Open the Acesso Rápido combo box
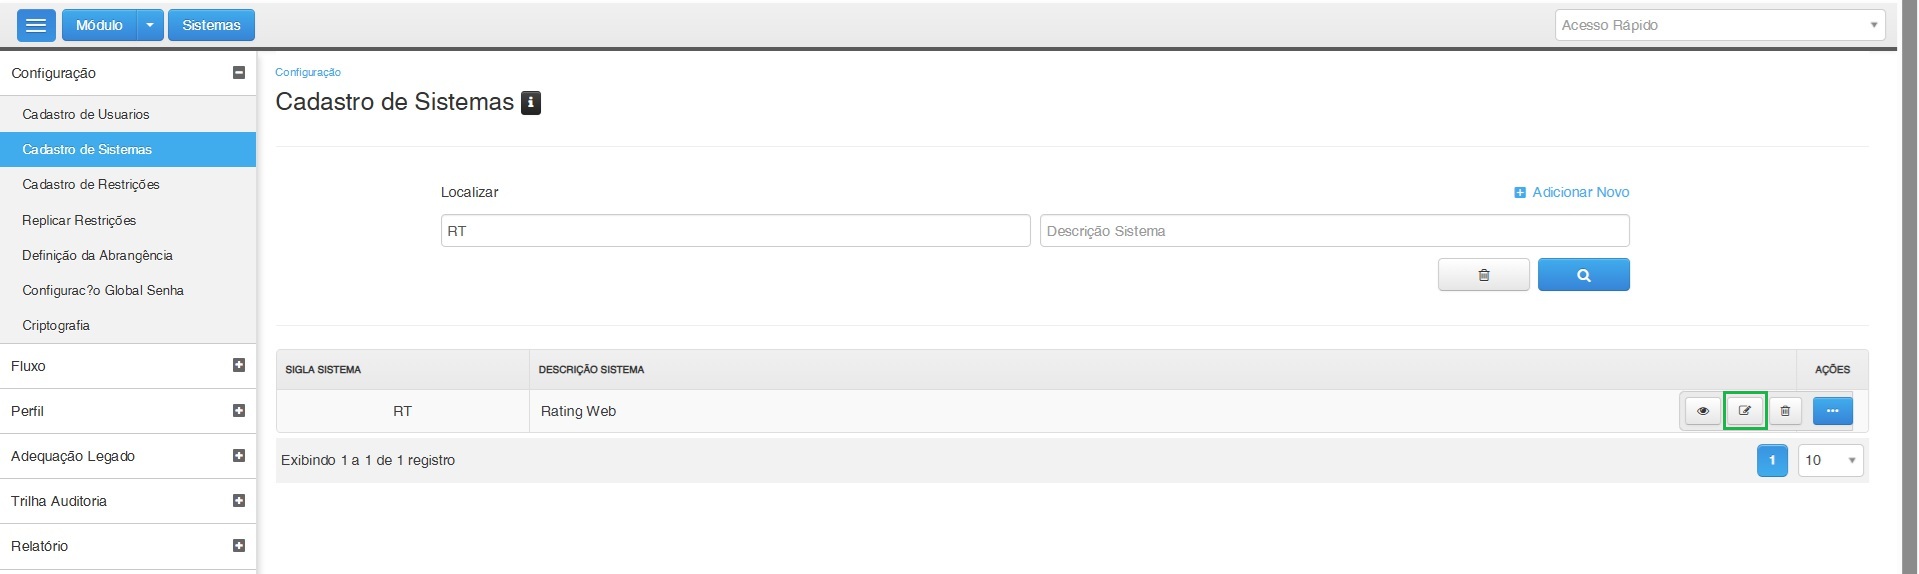The height and width of the screenshot is (574, 1919). pos(1720,25)
